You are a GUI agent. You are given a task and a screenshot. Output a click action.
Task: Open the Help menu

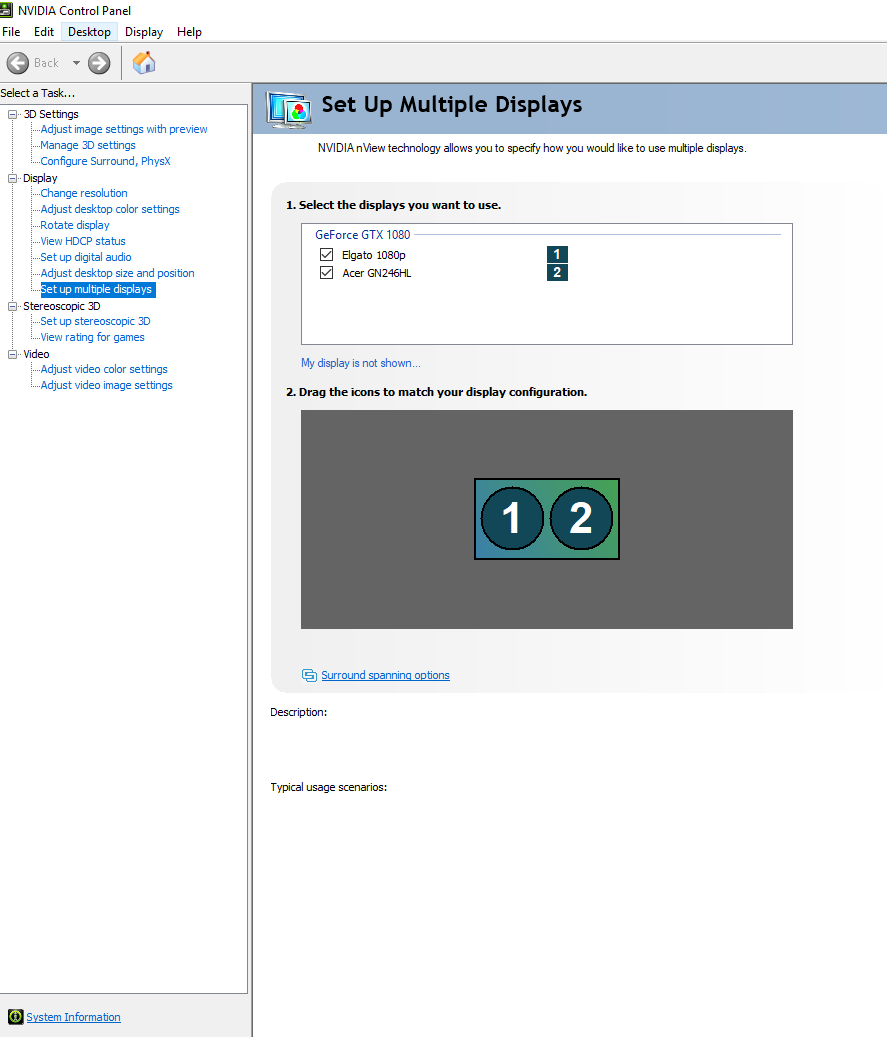(x=189, y=32)
